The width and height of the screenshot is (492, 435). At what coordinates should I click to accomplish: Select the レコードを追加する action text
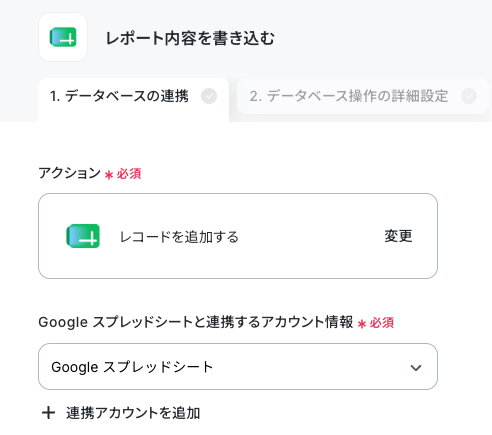coord(179,237)
